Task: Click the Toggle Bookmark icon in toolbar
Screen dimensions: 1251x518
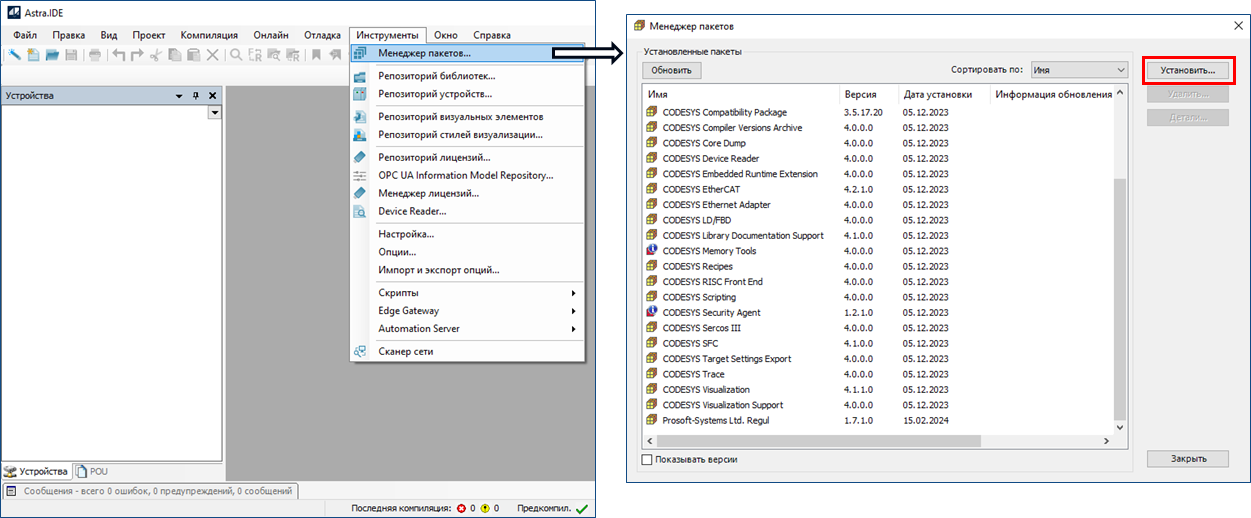Action: pos(317,55)
